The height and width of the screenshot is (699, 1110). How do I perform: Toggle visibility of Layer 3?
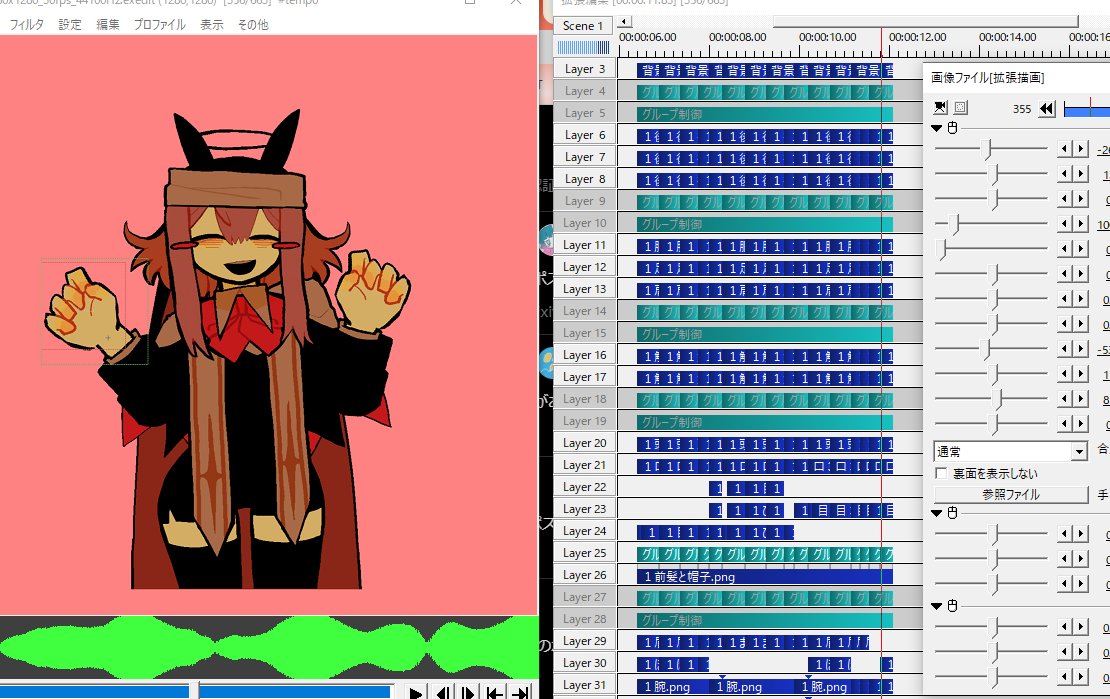[585, 69]
